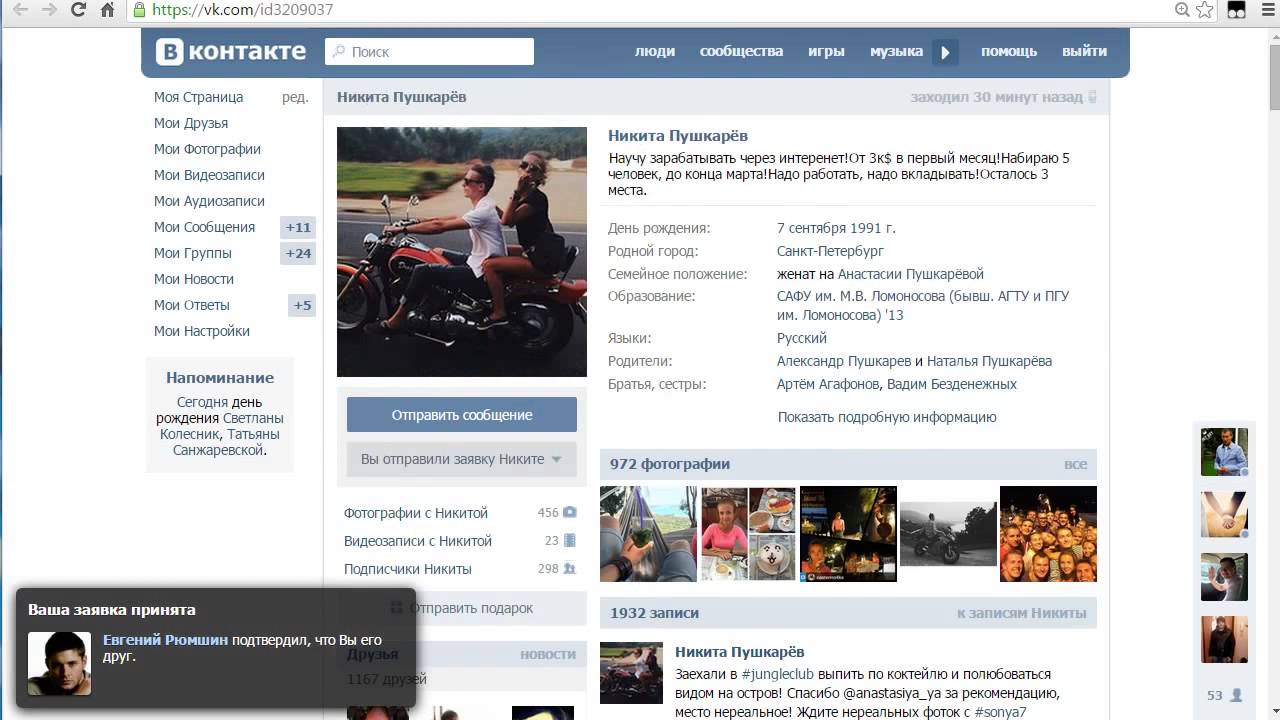Click gift icon near Отправить подарок
This screenshot has width=1280, height=720.
pyautogui.click(x=396, y=608)
